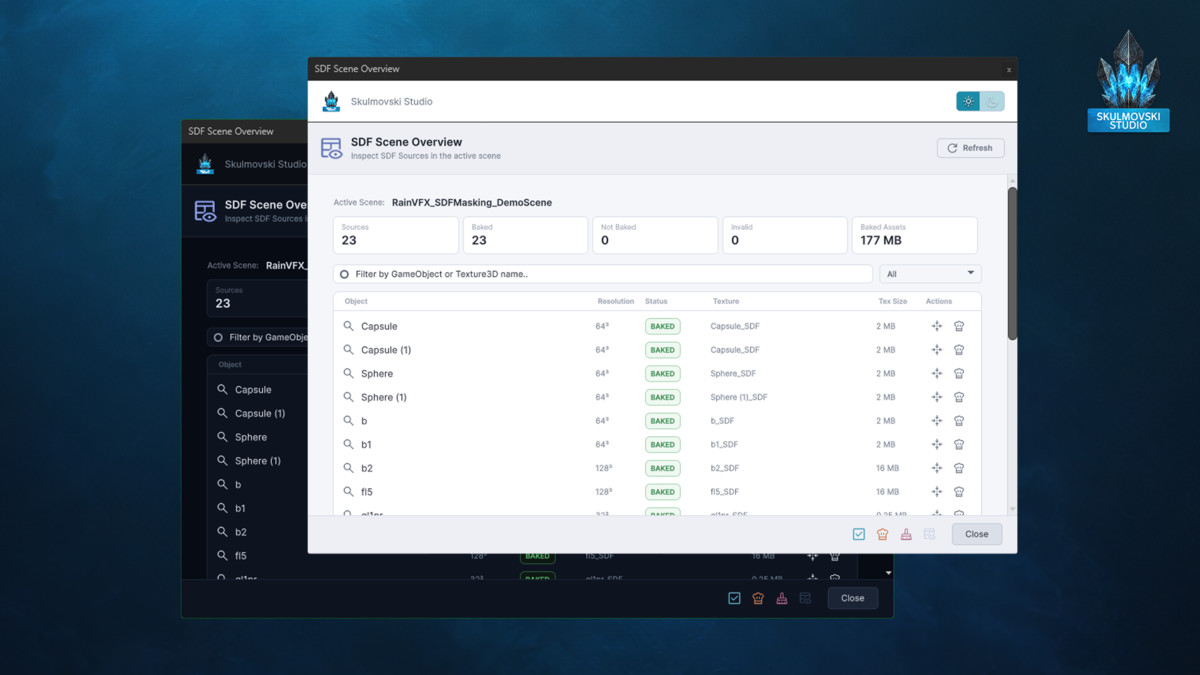Click magnifier icon beside Capsule in light window
Image resolution: width=1200 pixels, height=675 pixels.
[x=349, y=326]
